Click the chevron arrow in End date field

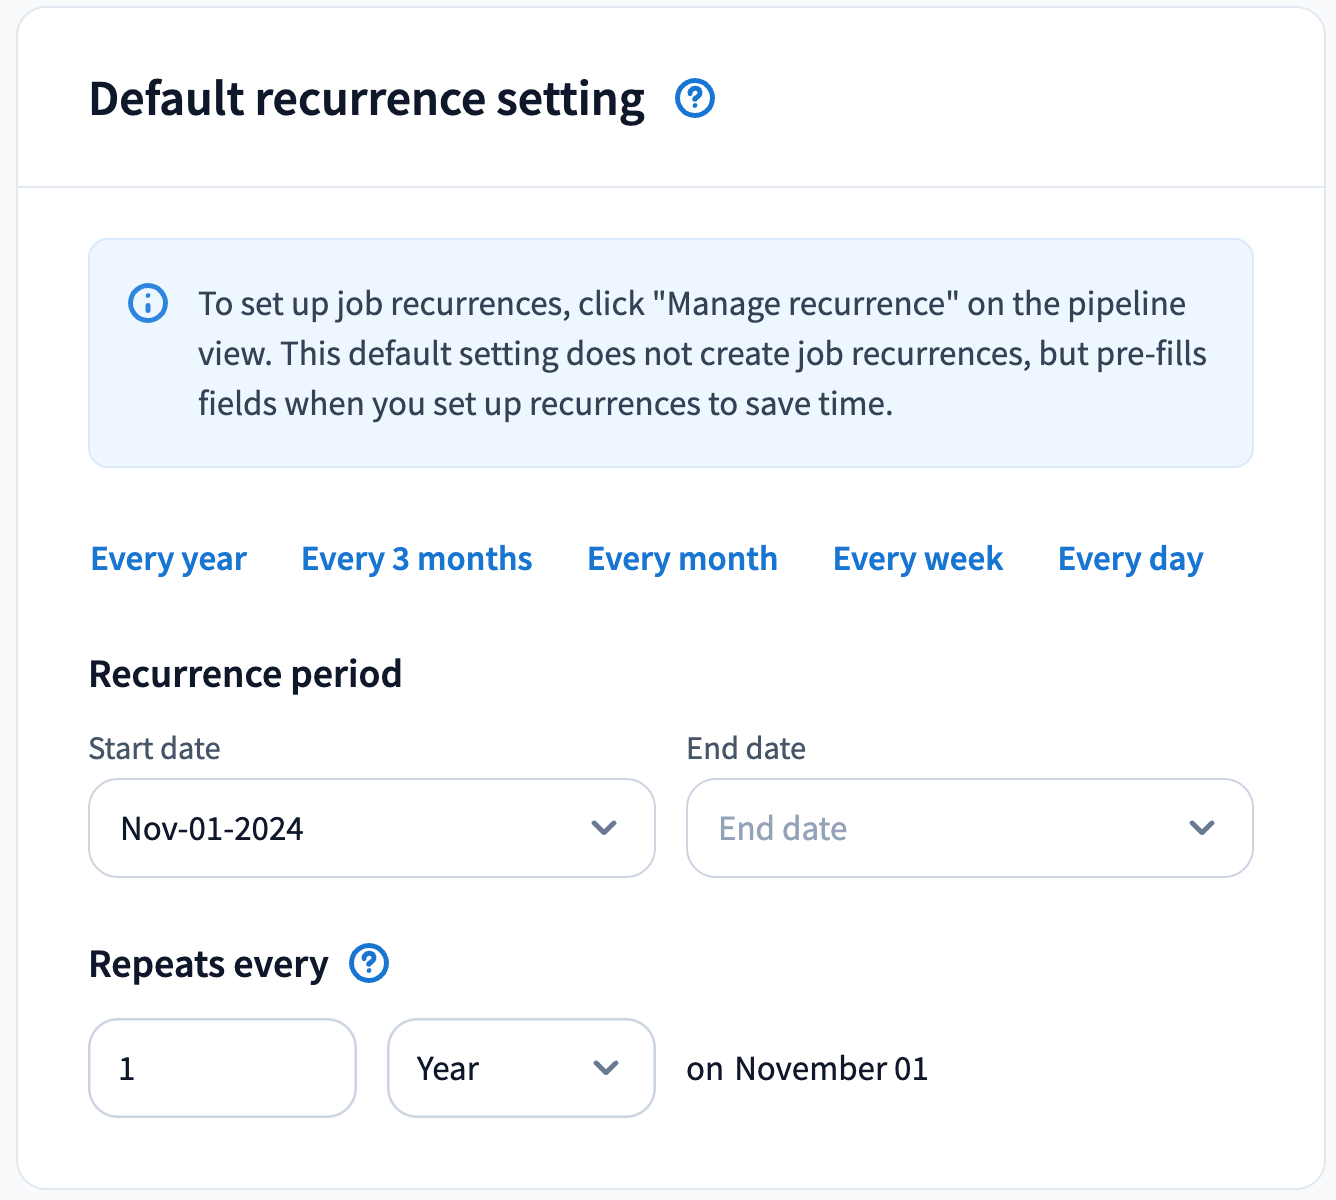1201,828
